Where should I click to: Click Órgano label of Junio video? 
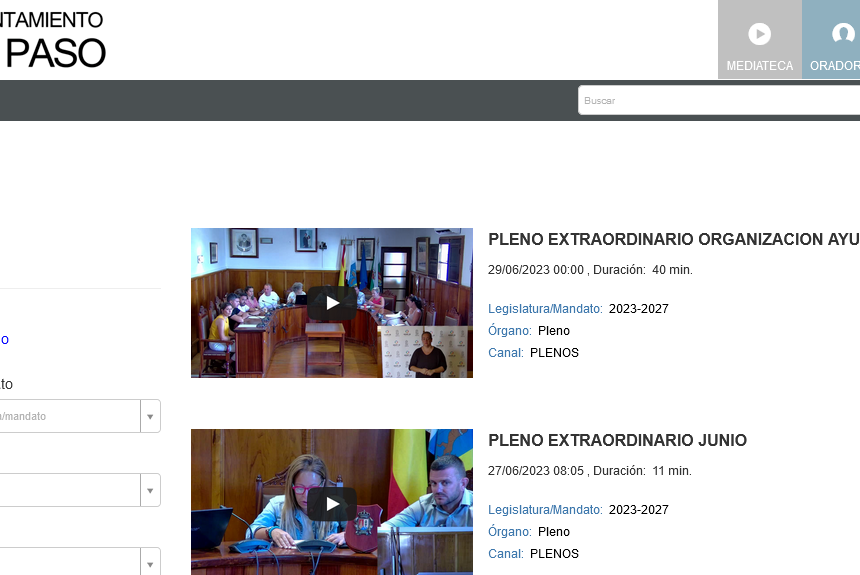[x=510, y=532]
